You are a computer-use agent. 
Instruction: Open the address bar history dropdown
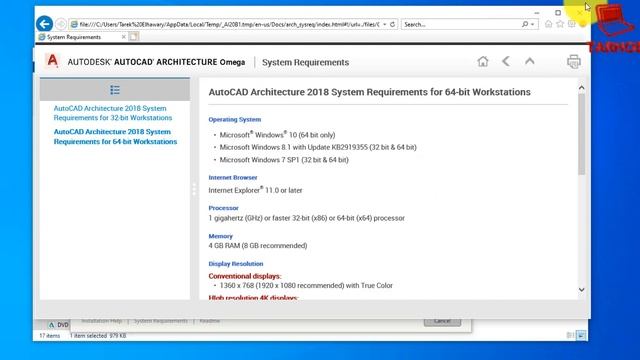[384, 24]
